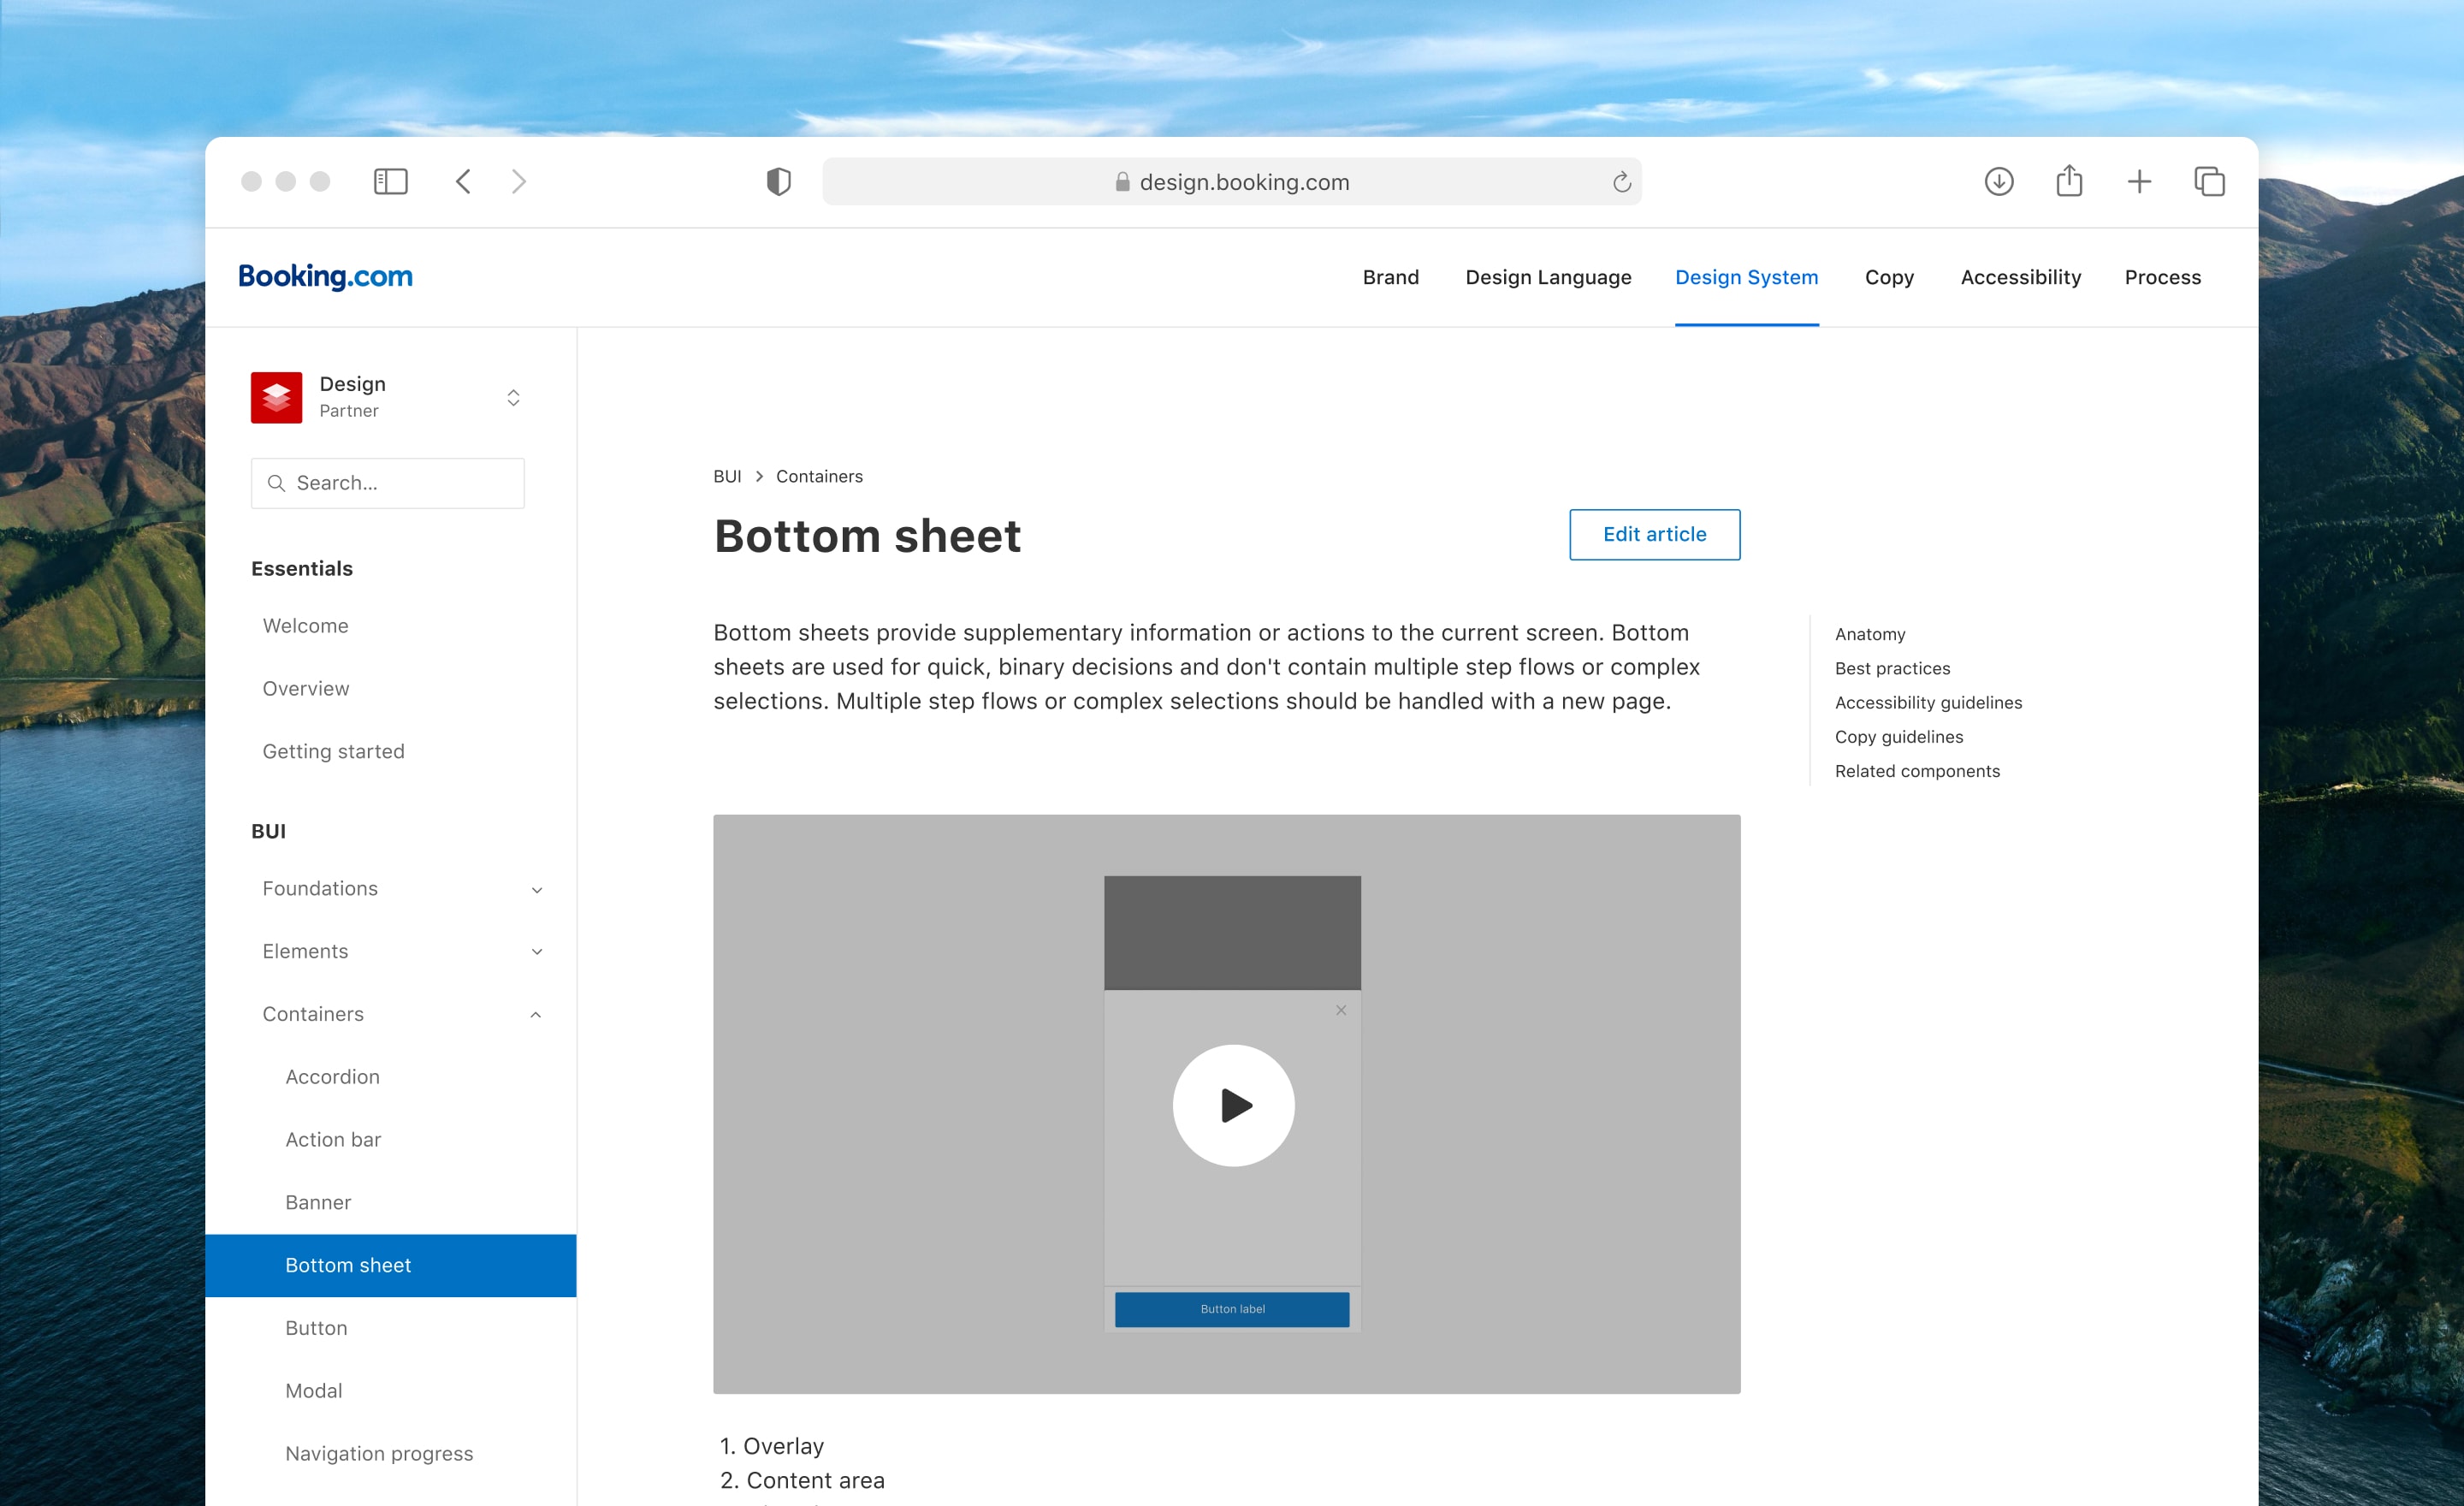This screenshot has width=2464, height=1506.
Task: Open the Copy nav item
Action: (1889, 277)
